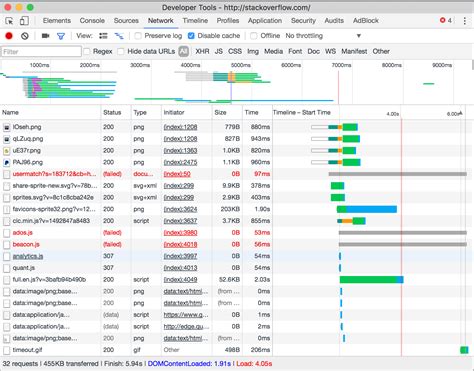The image size is (474, 371).
Task: Open the errors counter showing 4
Action: click(446, 21)
